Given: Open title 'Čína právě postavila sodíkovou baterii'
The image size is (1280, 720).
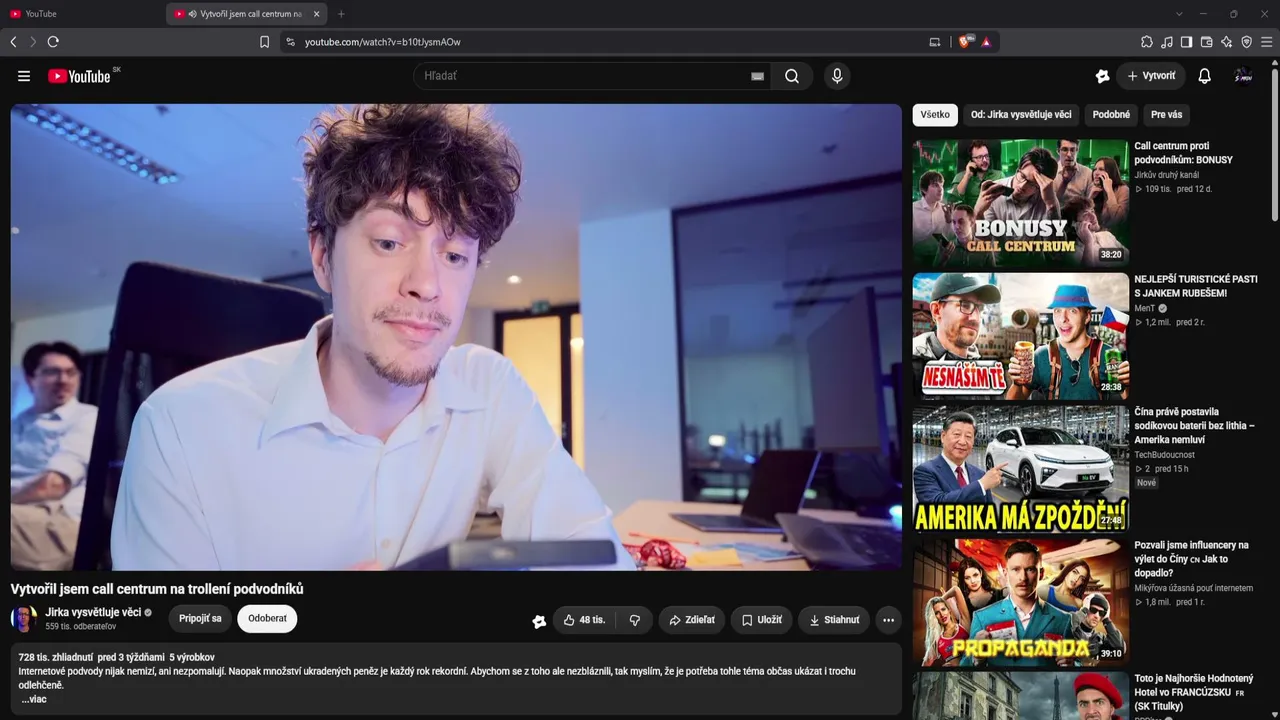Looking at the screenshot, I should pyautogui.click(x=1194, y=426).
